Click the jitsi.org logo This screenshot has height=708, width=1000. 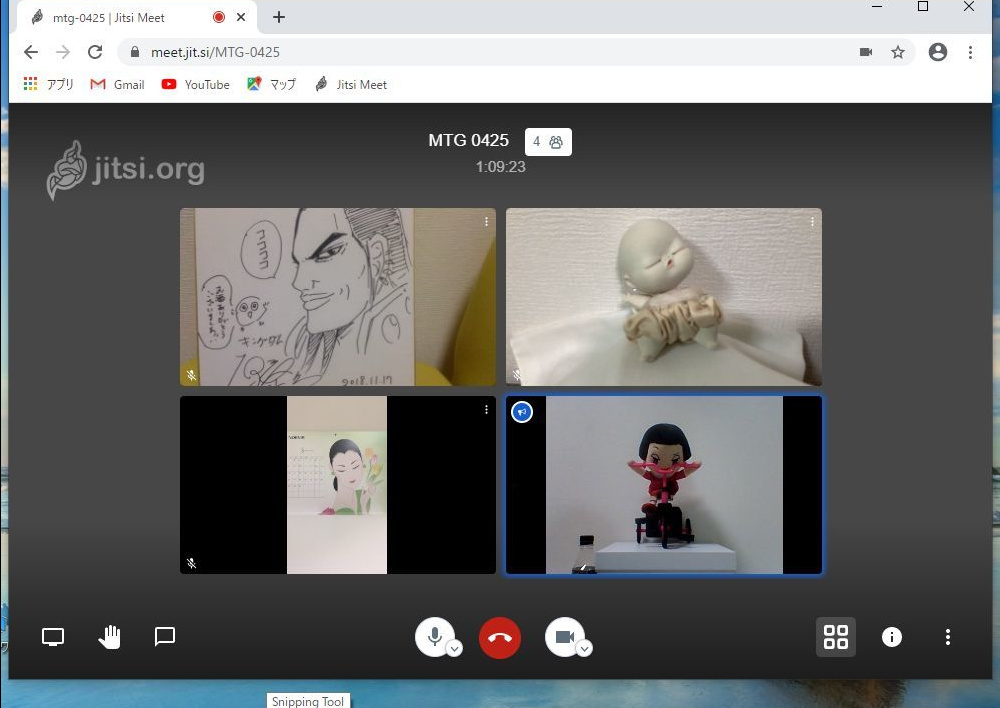click(126, 170)
